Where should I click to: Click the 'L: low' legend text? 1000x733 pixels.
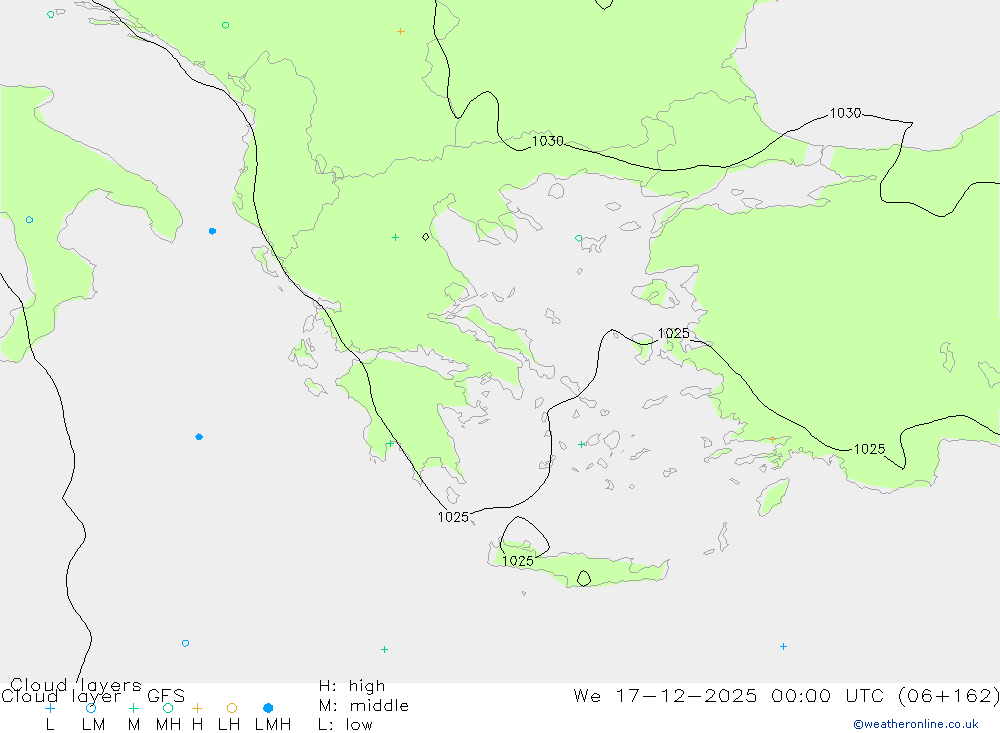[x=345, y=725]
